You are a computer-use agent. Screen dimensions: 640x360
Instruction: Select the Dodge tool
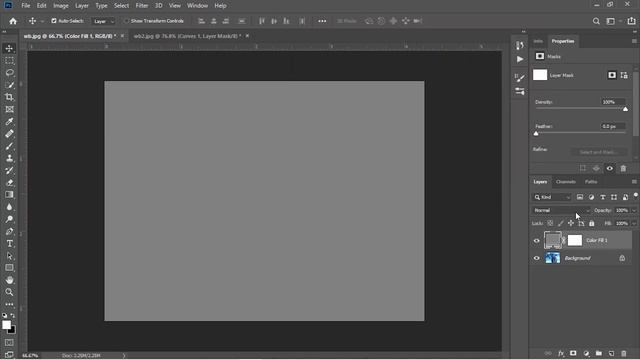click(9, 219)
